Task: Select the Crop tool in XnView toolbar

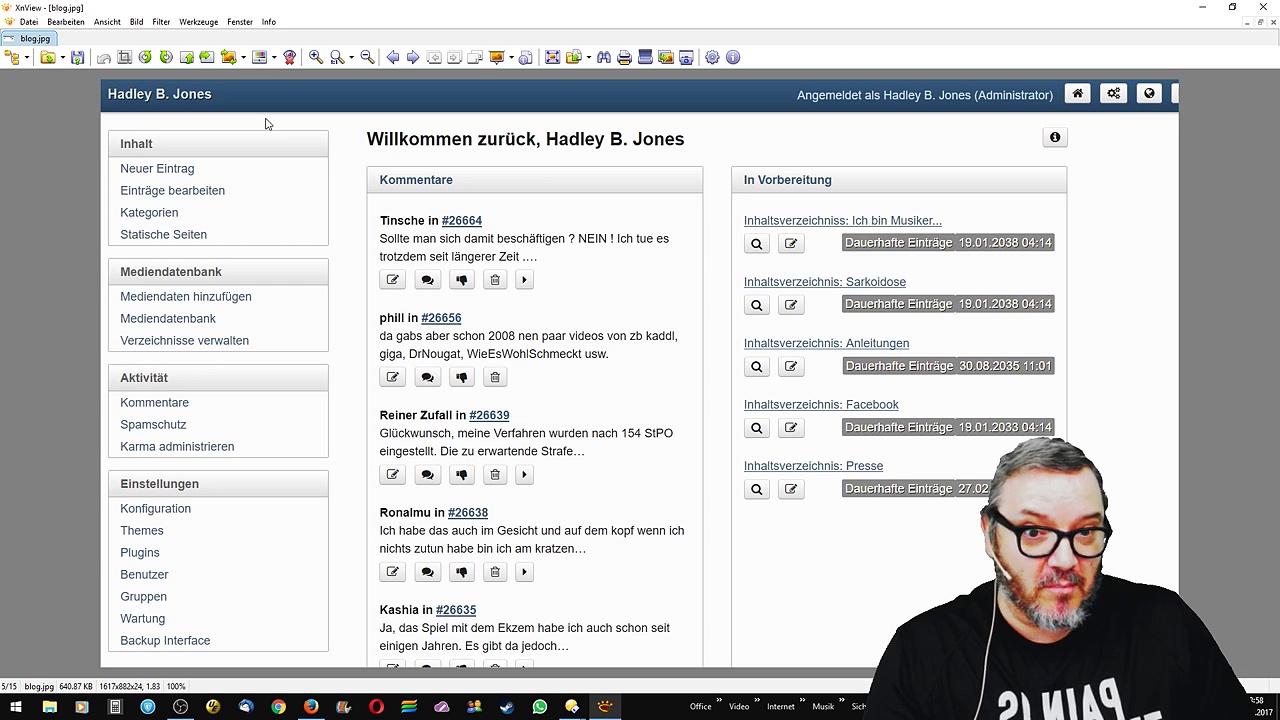Action: click(x=125, y=58)
